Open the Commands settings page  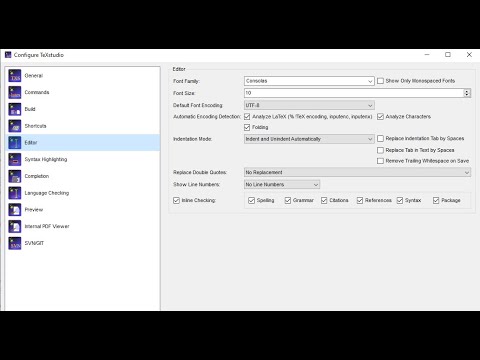coord(37,92)
